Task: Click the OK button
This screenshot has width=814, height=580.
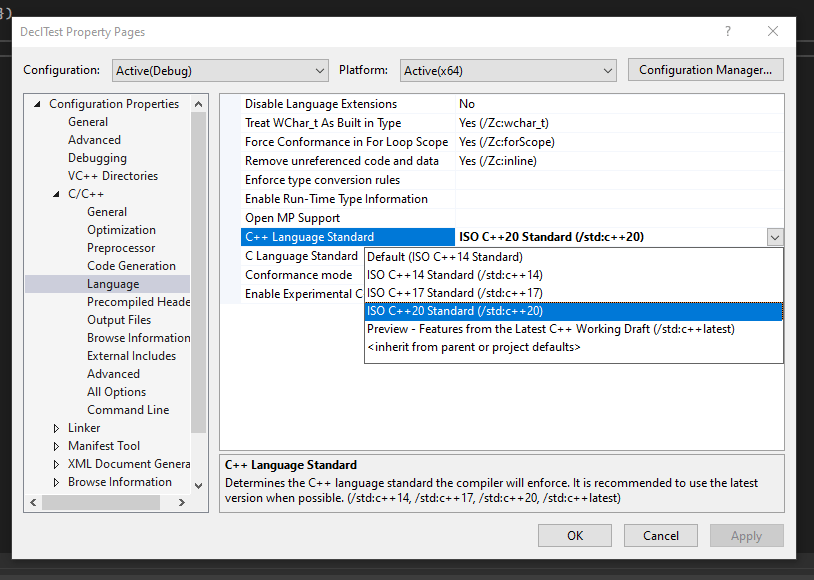Action: pyautogui.click(x=574, y=535)
